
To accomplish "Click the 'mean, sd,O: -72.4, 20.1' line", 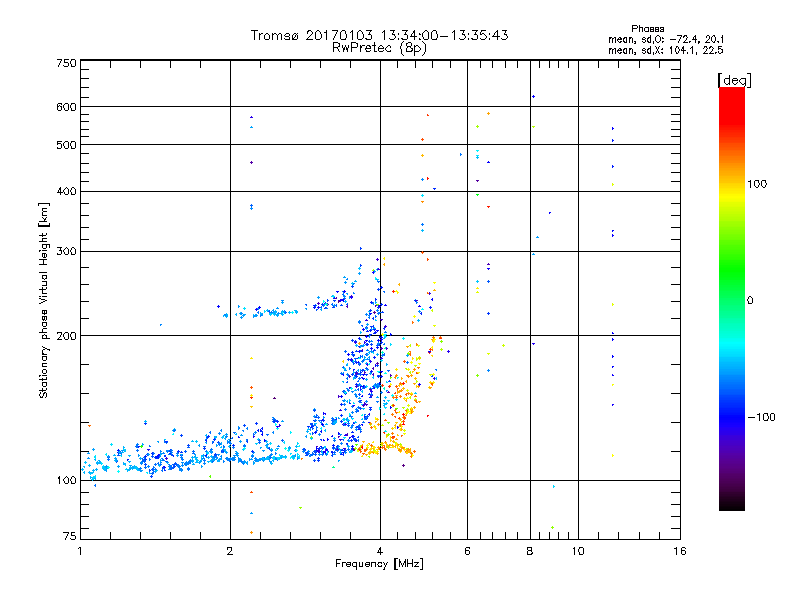I will [x=666, y=40].
